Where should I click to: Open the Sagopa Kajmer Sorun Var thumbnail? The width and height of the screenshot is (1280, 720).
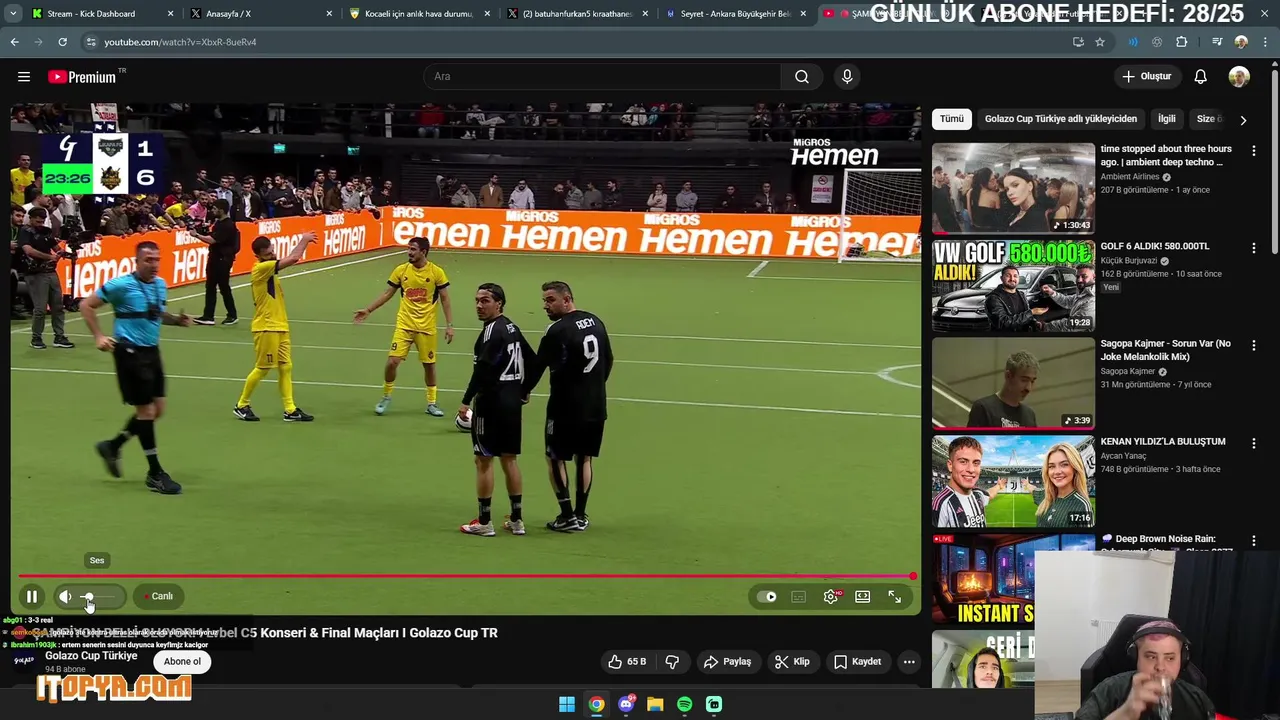pyautogui.click(x=1013, y=383)
